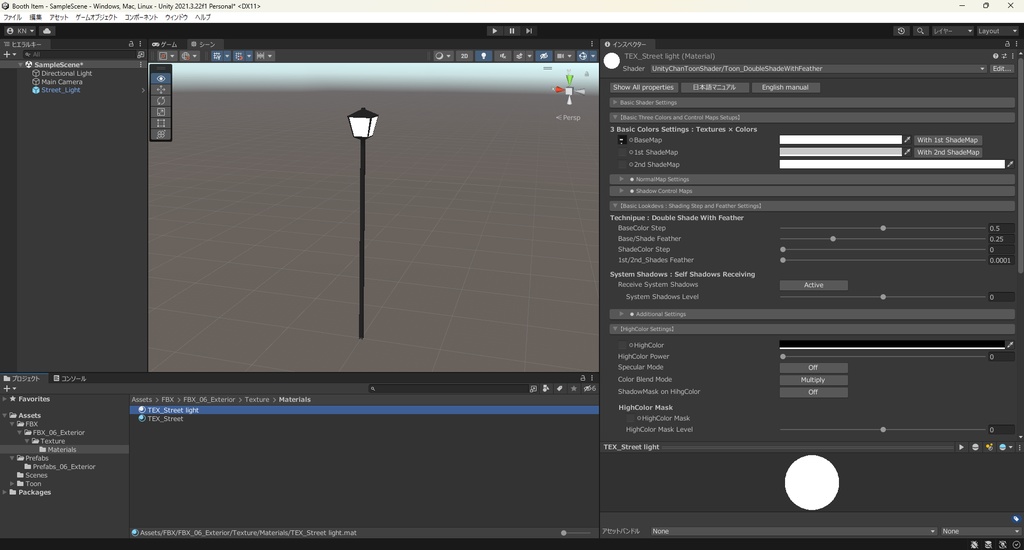The height and width of the screenshot is (550, 1024).
Task: Open the レイヤー layers dropdown
Action: (952, 31)
